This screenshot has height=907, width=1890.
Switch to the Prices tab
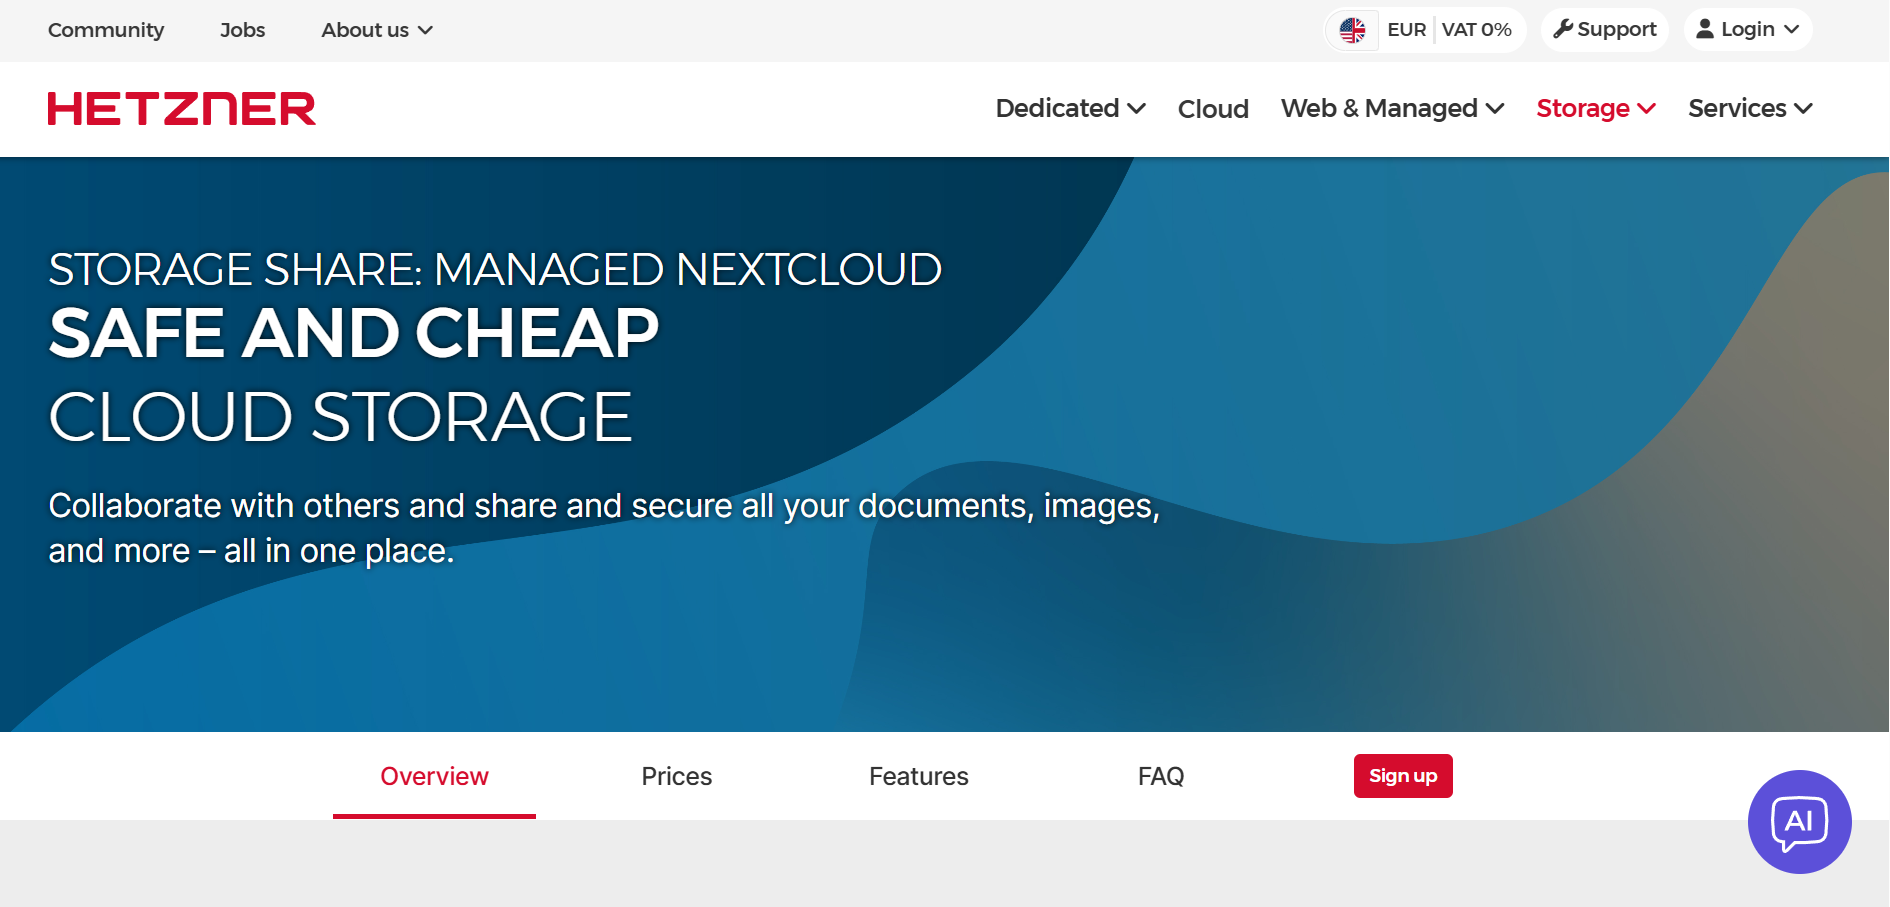(677, 776)
